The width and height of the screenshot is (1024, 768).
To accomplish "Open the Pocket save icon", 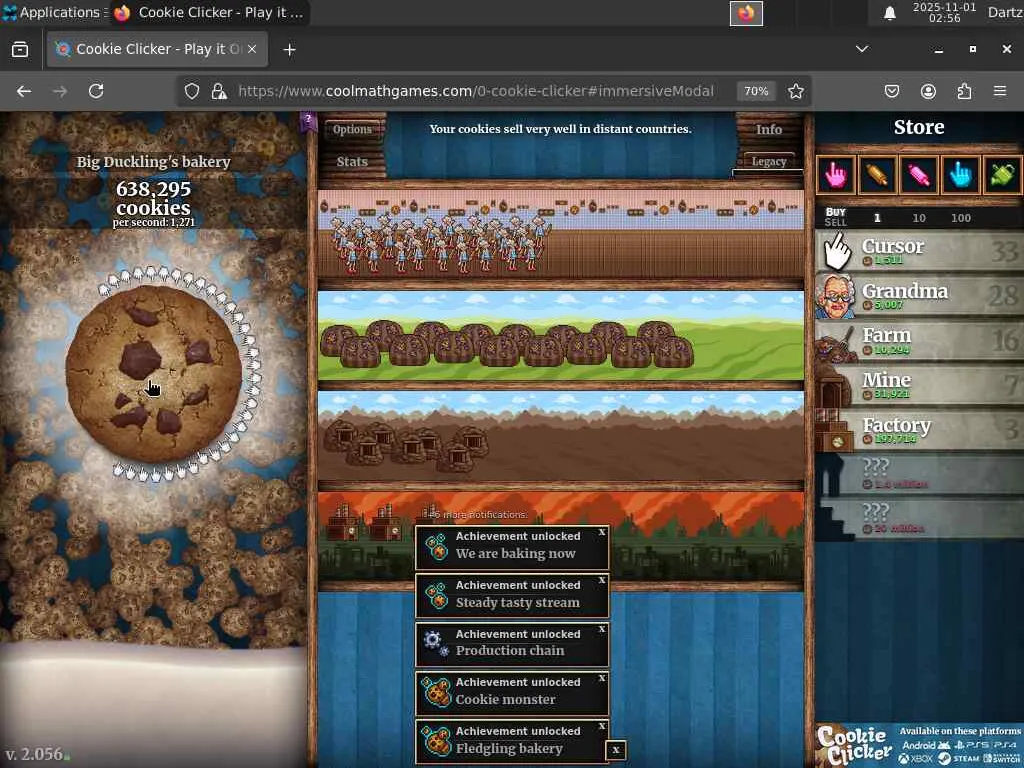I will pyautogui.click(x=891, y=91).
